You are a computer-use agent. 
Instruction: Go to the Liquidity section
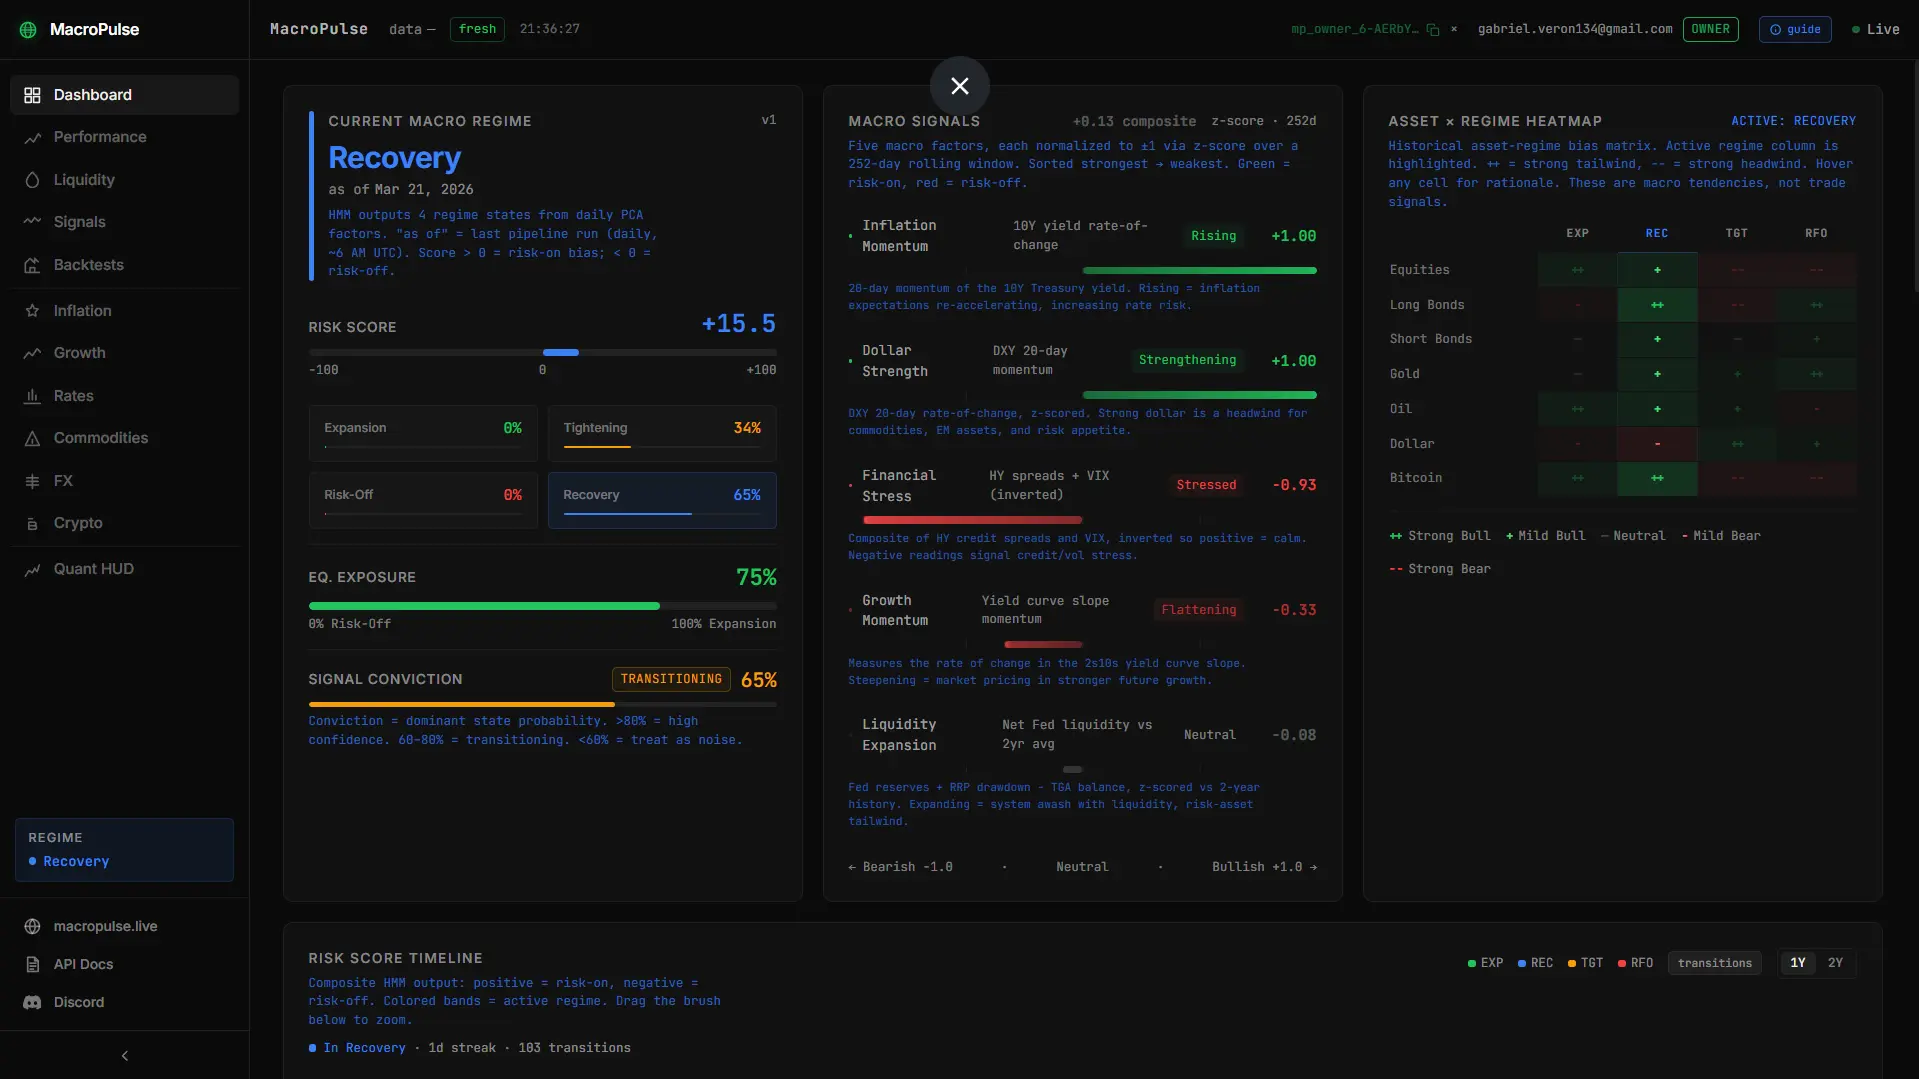124,180
